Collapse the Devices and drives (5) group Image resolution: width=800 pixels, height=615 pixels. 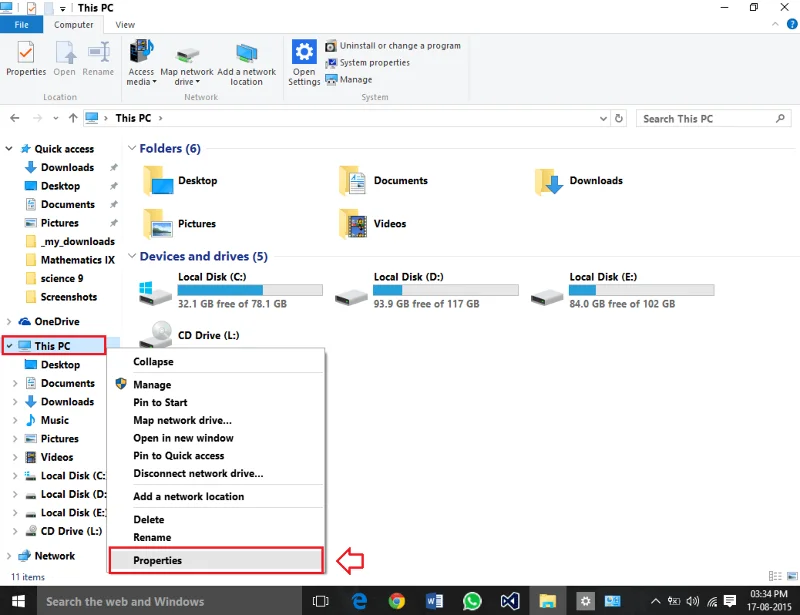[x=132, y=256]
